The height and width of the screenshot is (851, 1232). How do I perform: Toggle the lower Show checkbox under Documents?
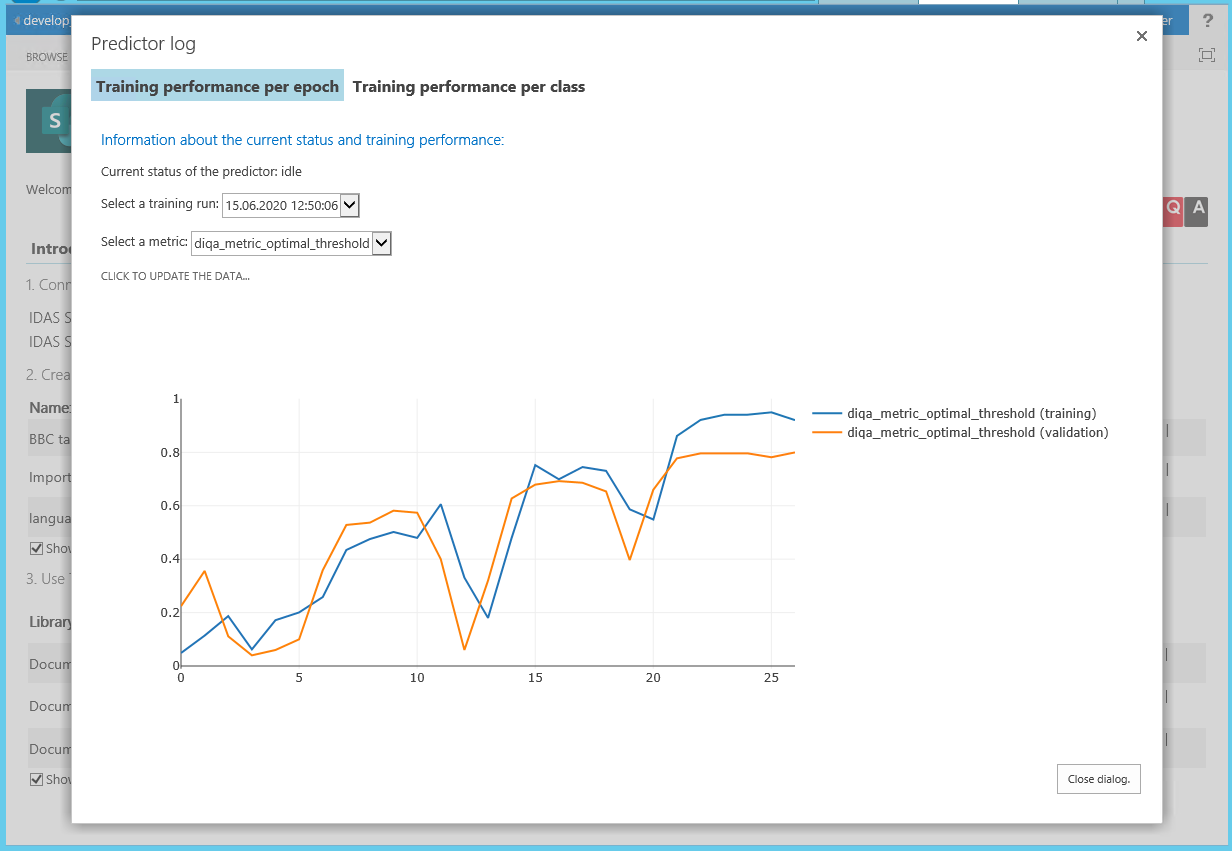pos(37,779)
